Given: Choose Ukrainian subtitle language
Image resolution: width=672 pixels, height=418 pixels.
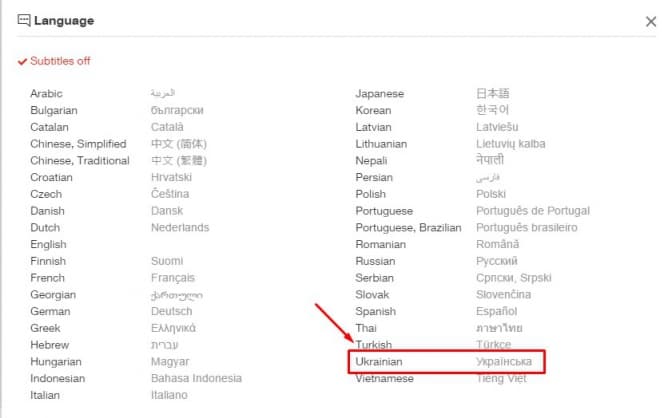Looking at the screenshot, I should click(x=385, y=360).
